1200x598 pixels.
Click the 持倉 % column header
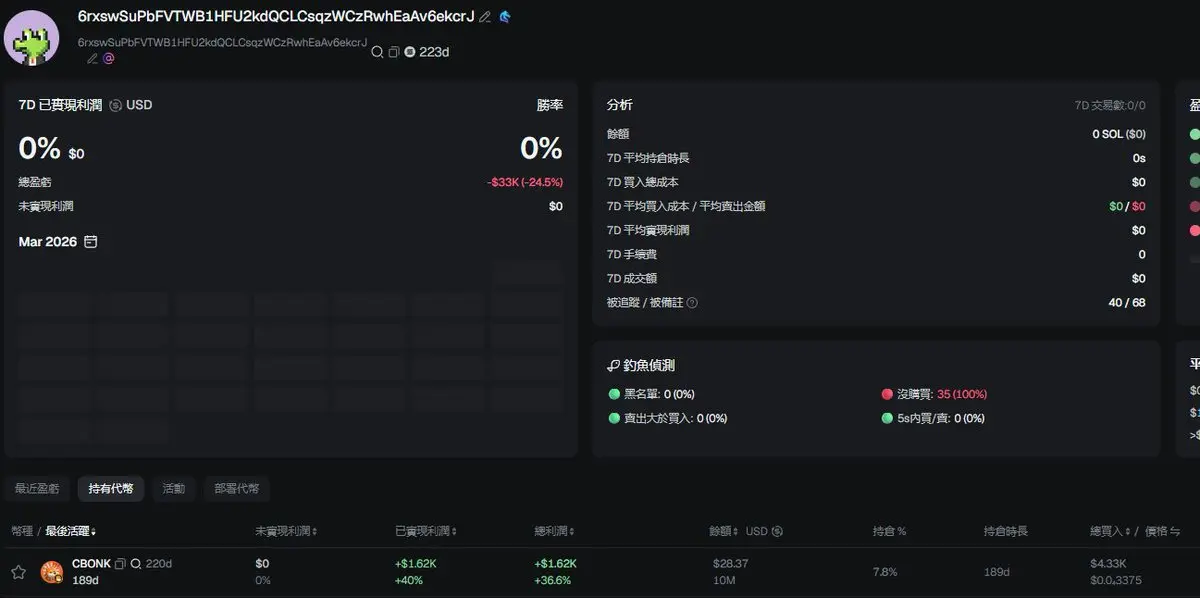coord(889,531)
